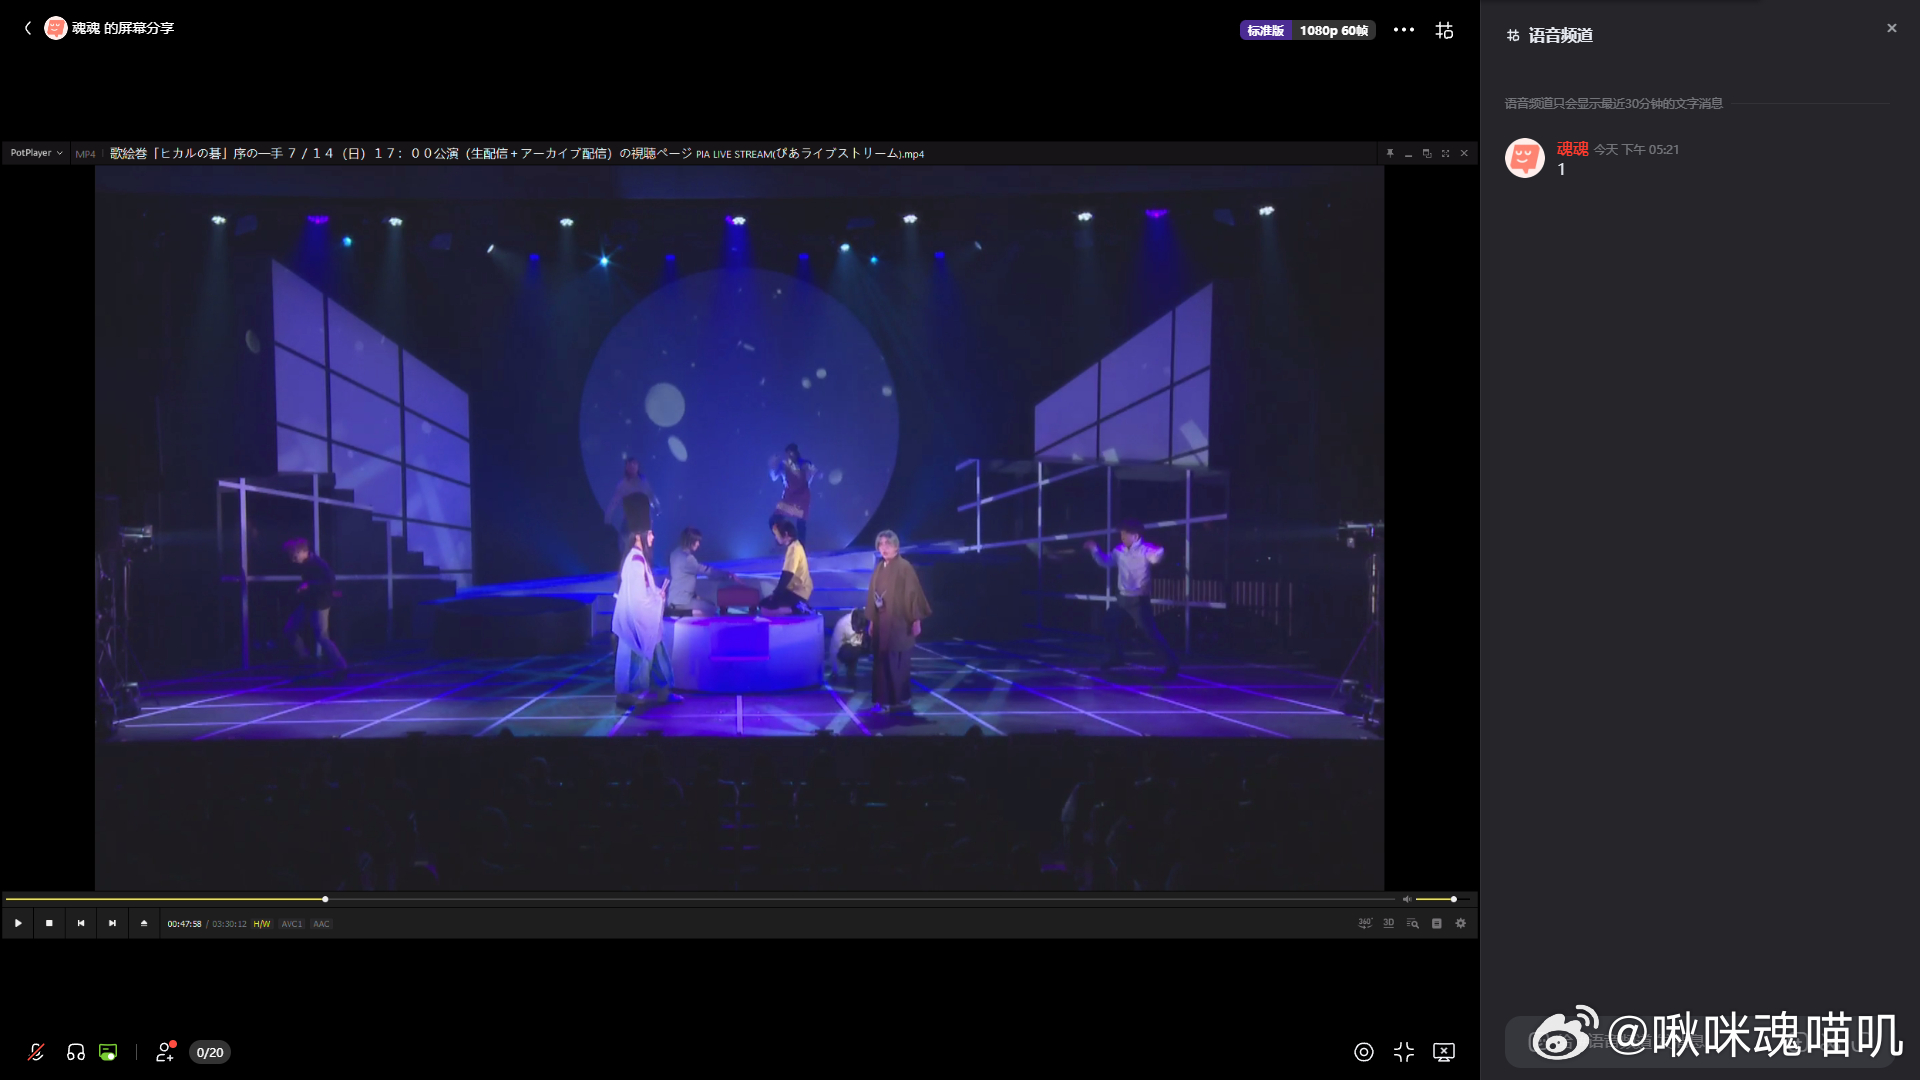1920x1080 pixels.
Task: Click the 0/20 member count button
Action: click(210, 1052)
